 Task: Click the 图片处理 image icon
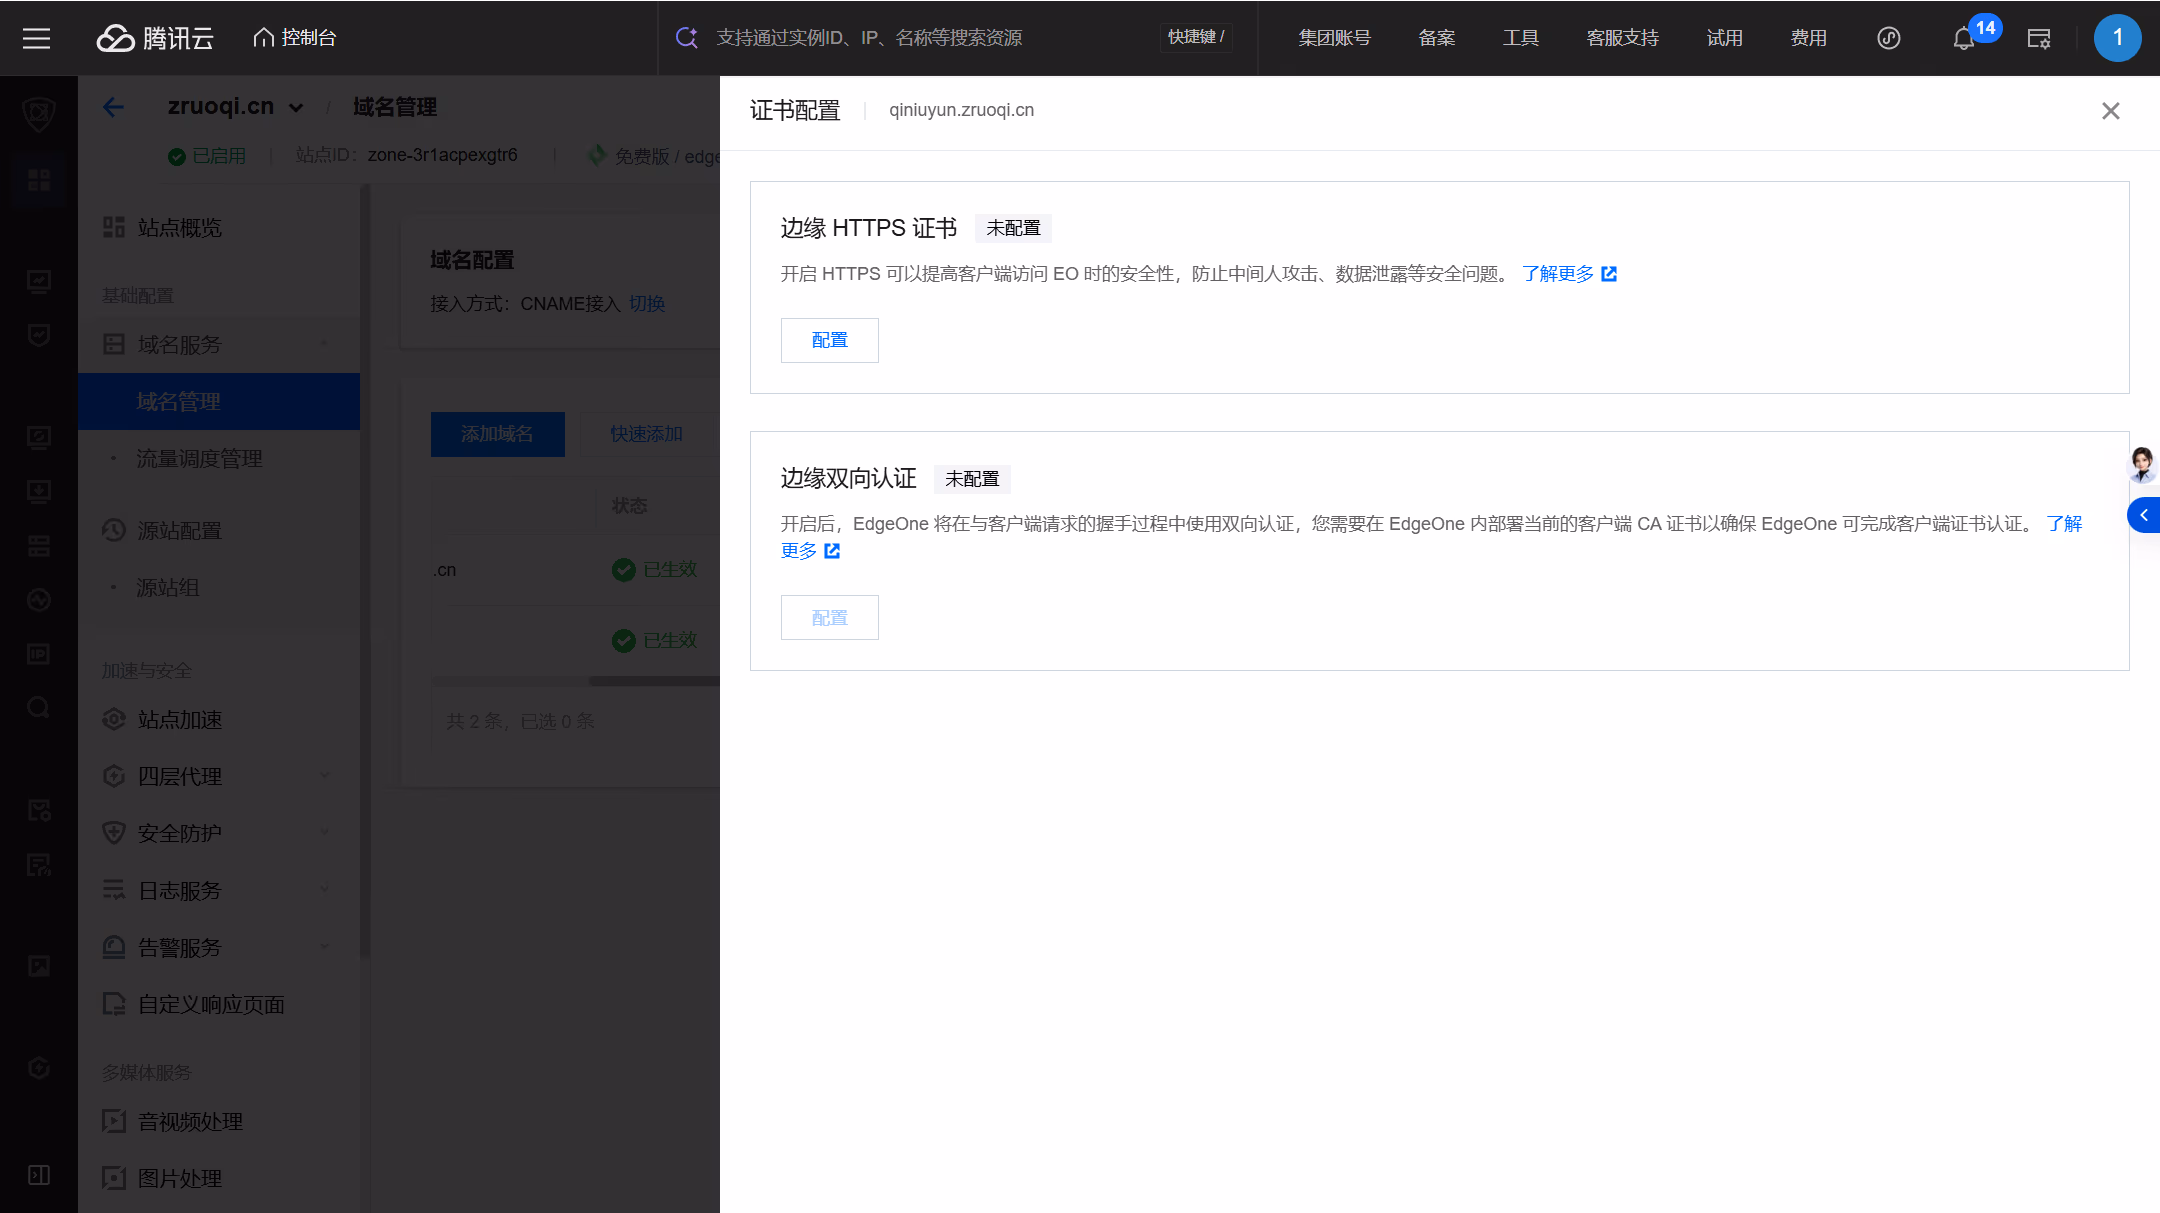(114, 1179)
